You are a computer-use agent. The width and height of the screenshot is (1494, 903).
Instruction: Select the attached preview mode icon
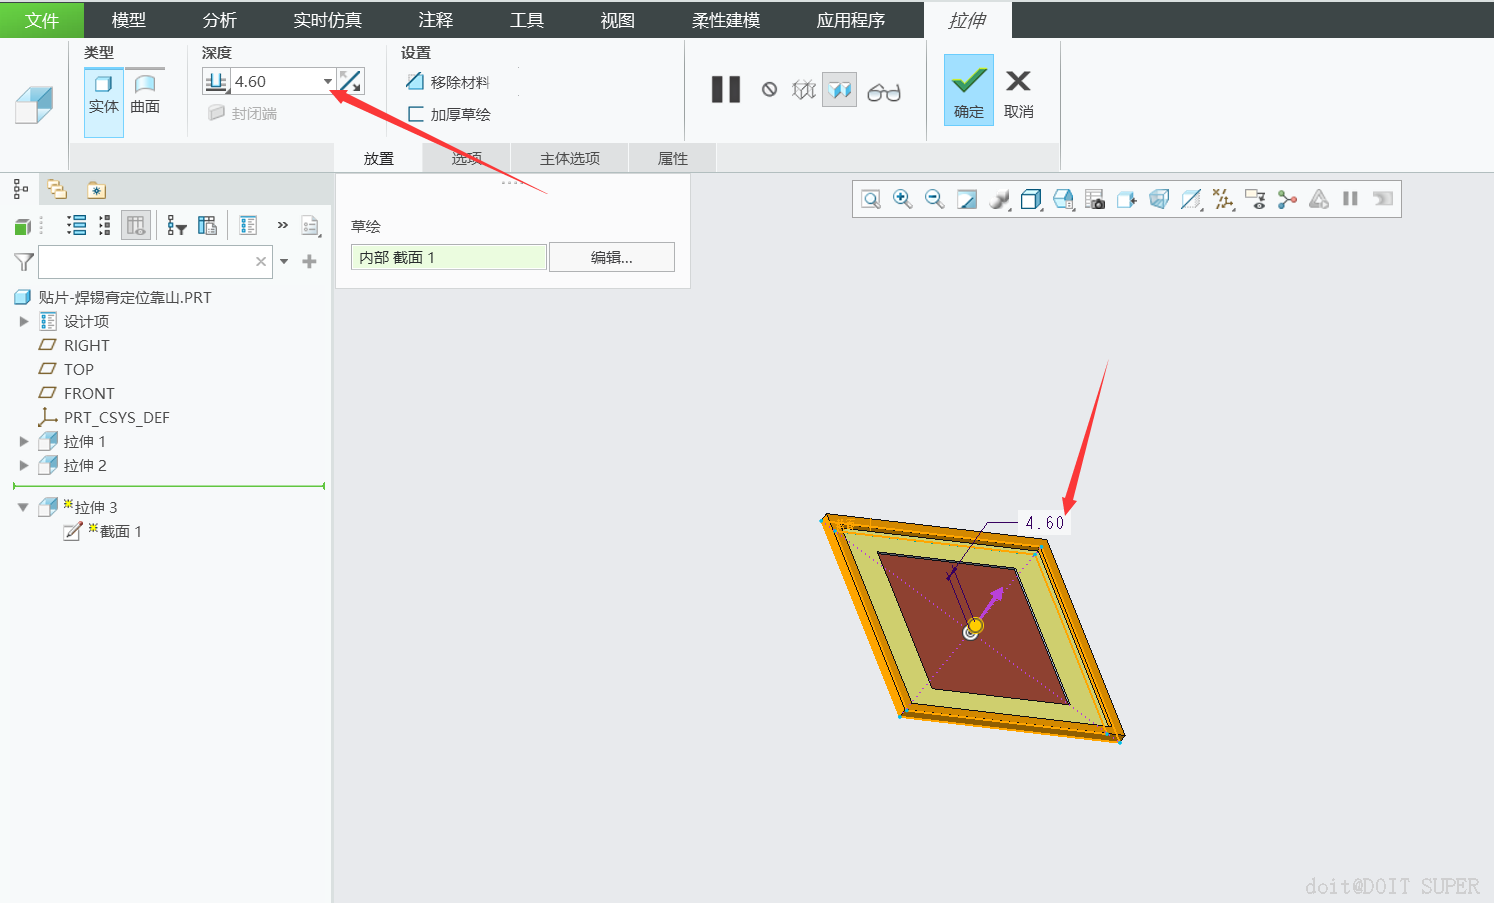840,90
